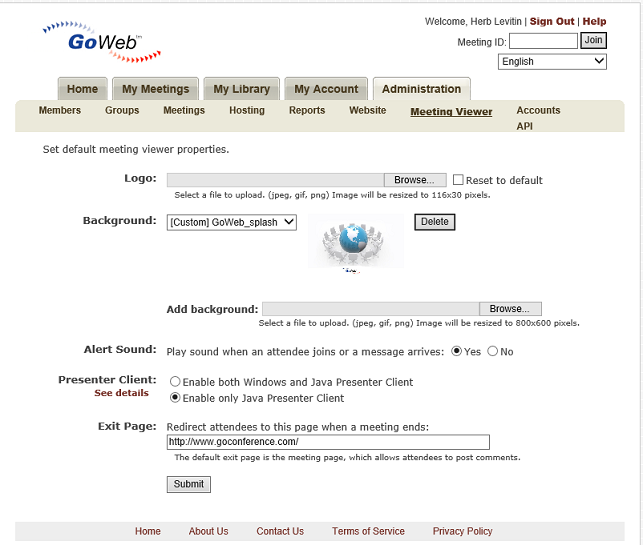Choose Enable only Java Presenter Client

[175, 398]
